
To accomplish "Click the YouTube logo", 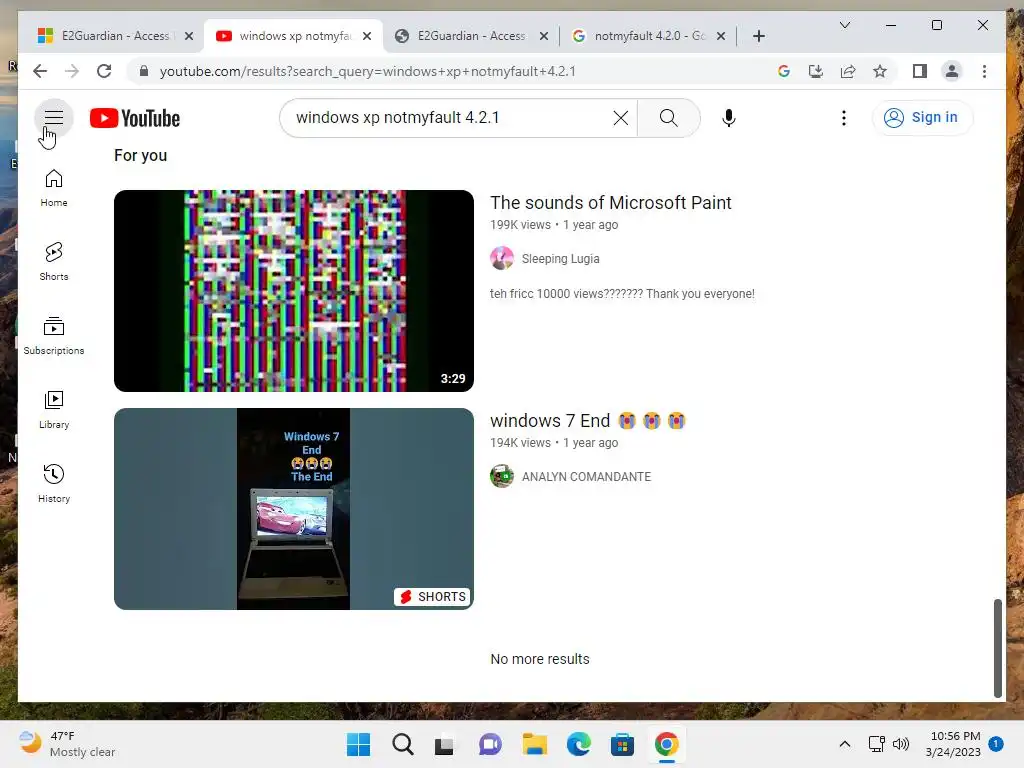I will click(x=135, y=118).
